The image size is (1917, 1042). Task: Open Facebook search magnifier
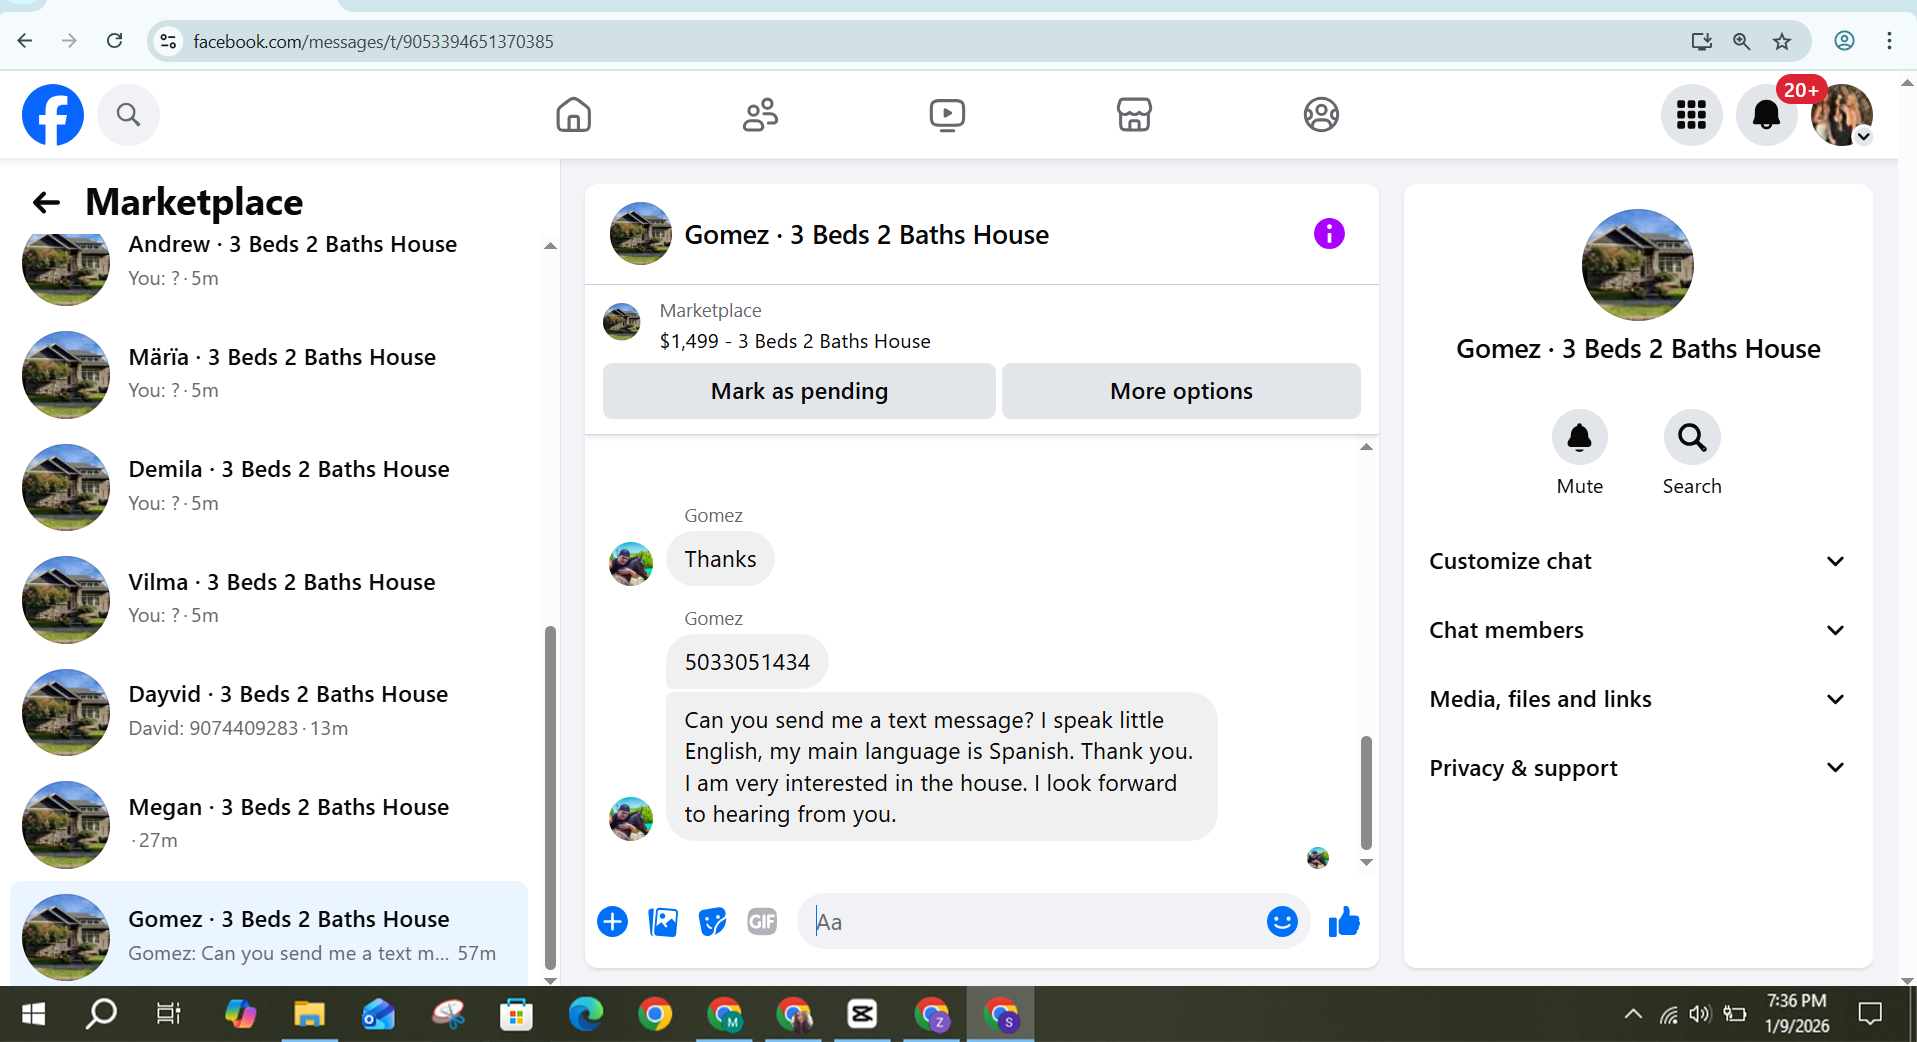[128, 115]
